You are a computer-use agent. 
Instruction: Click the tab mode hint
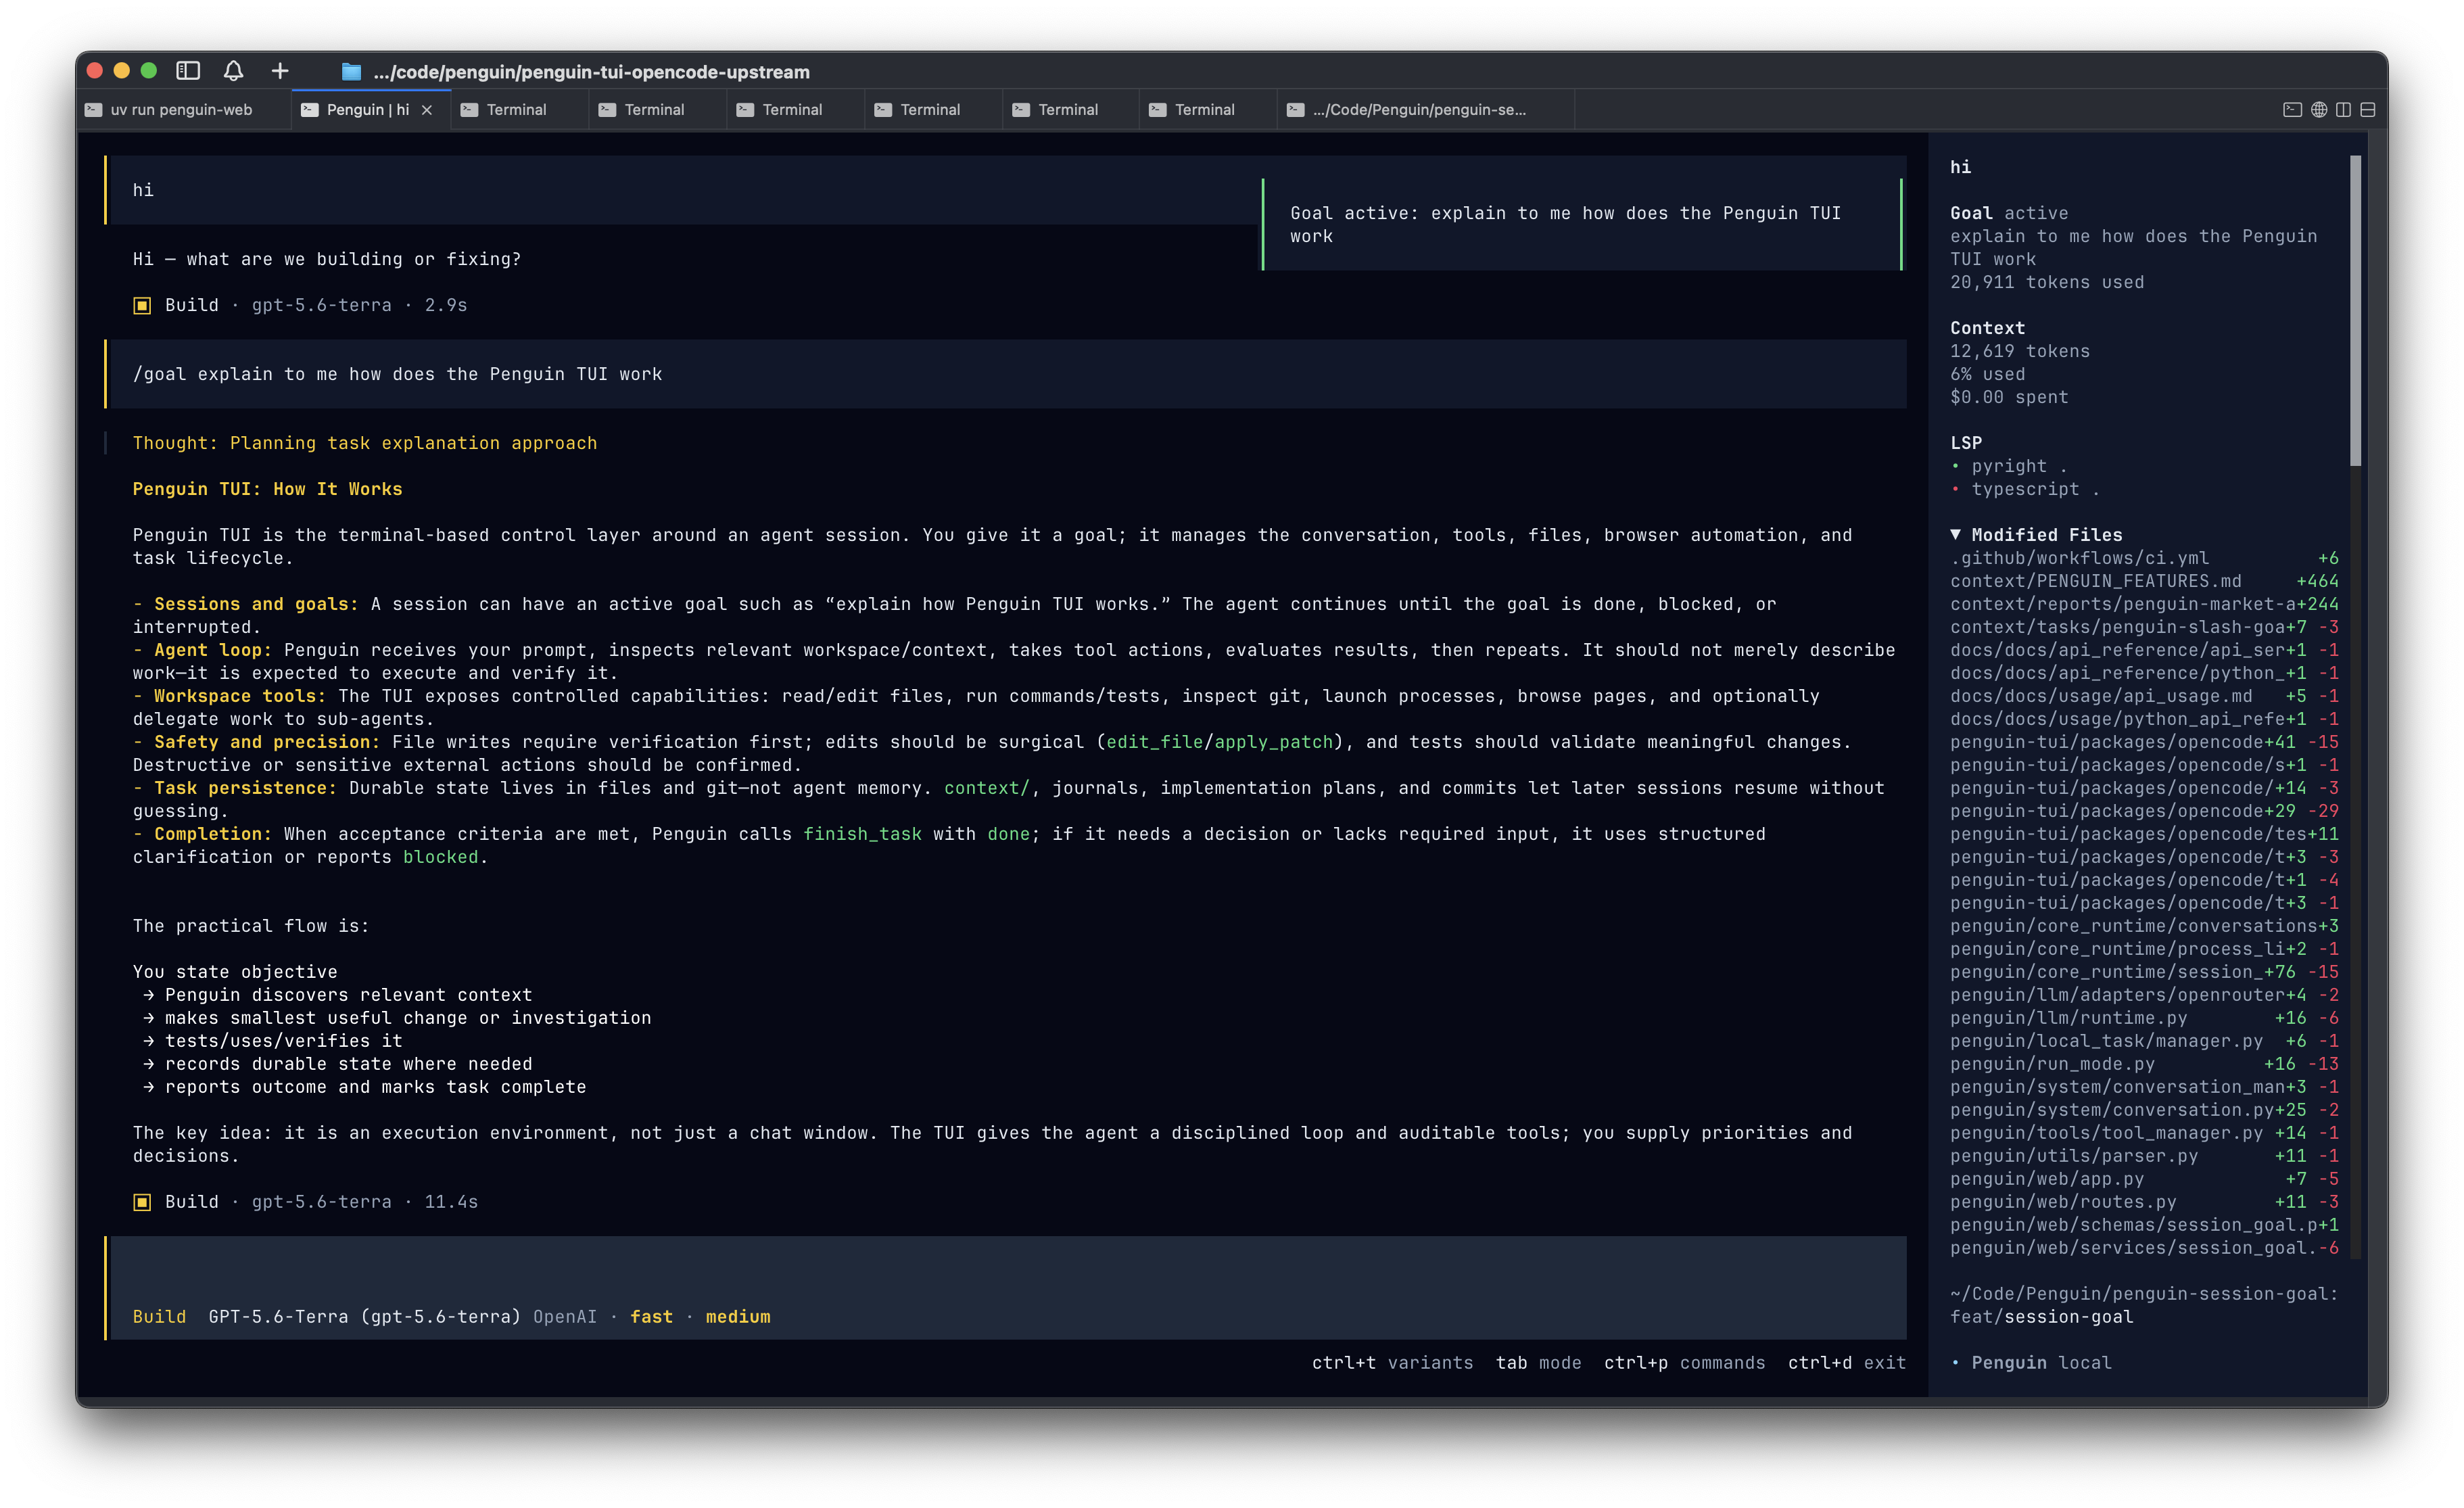point(1538,1363)
